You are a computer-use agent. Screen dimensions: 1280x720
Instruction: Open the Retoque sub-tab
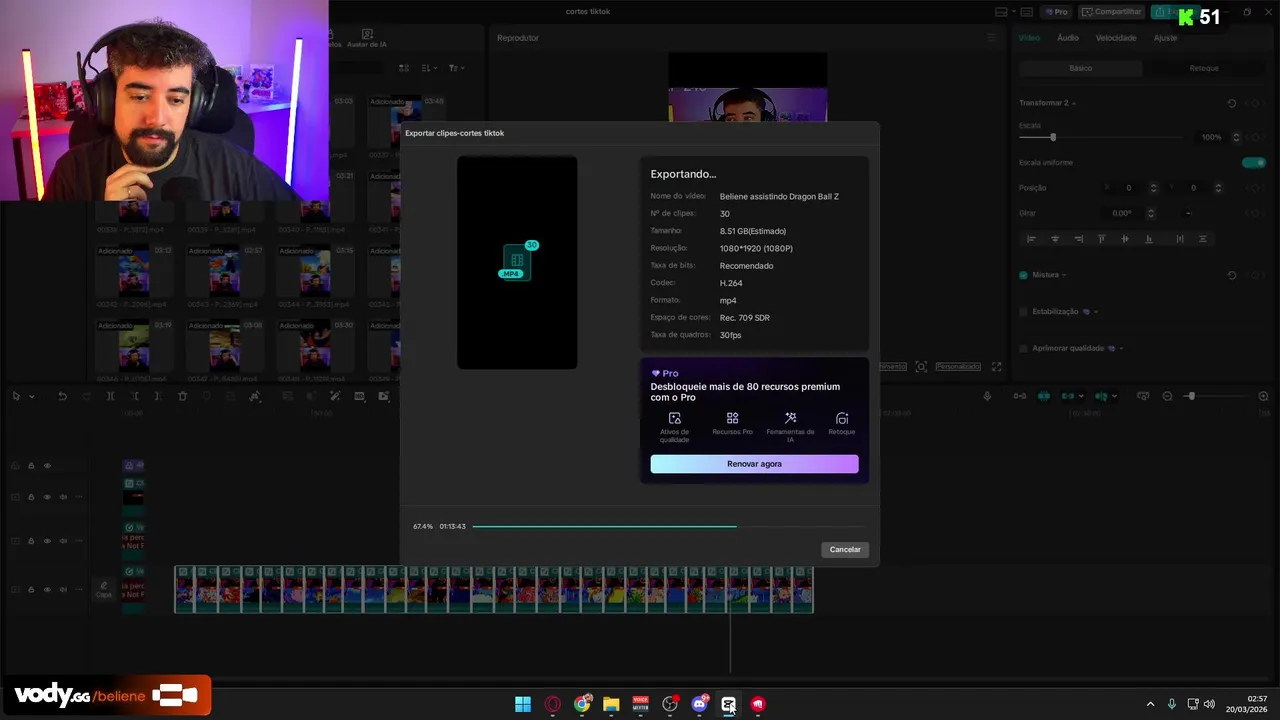[x=1204, y=68]
